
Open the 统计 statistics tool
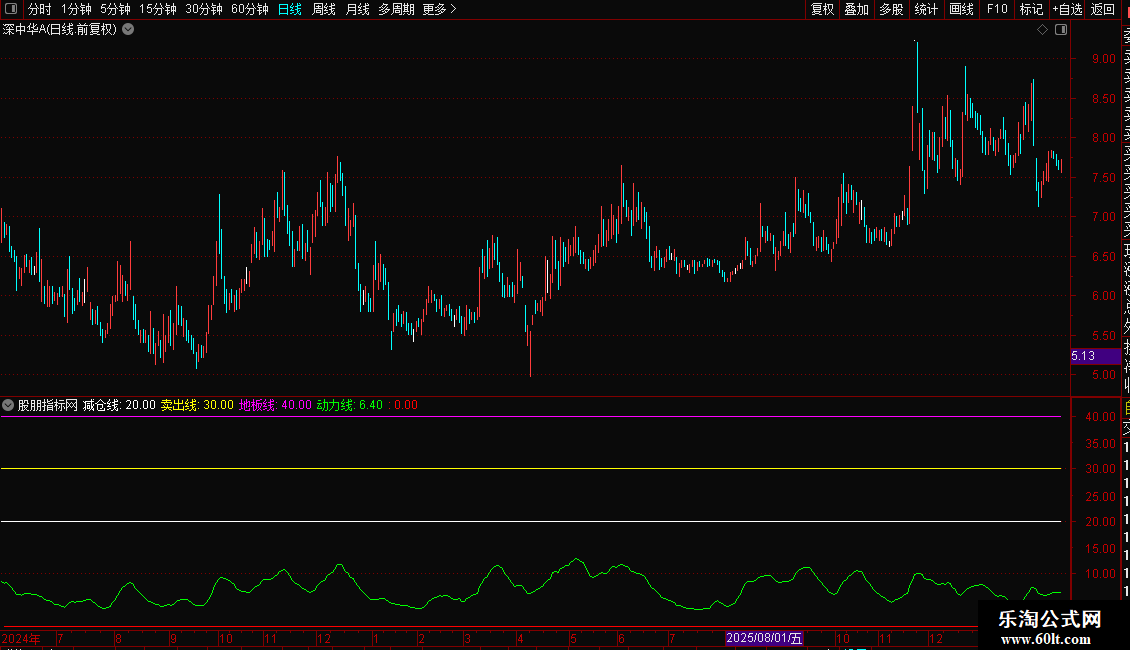point(926,9)
